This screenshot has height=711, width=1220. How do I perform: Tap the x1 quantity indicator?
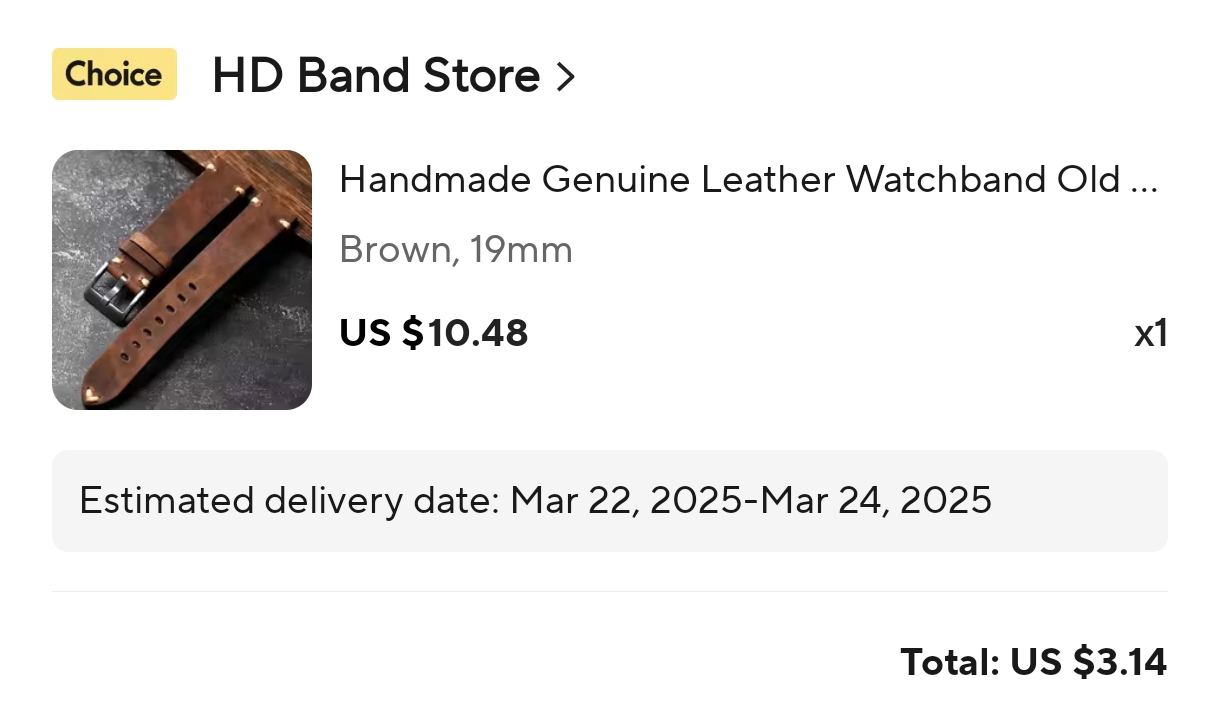[x=1150, y=334]
